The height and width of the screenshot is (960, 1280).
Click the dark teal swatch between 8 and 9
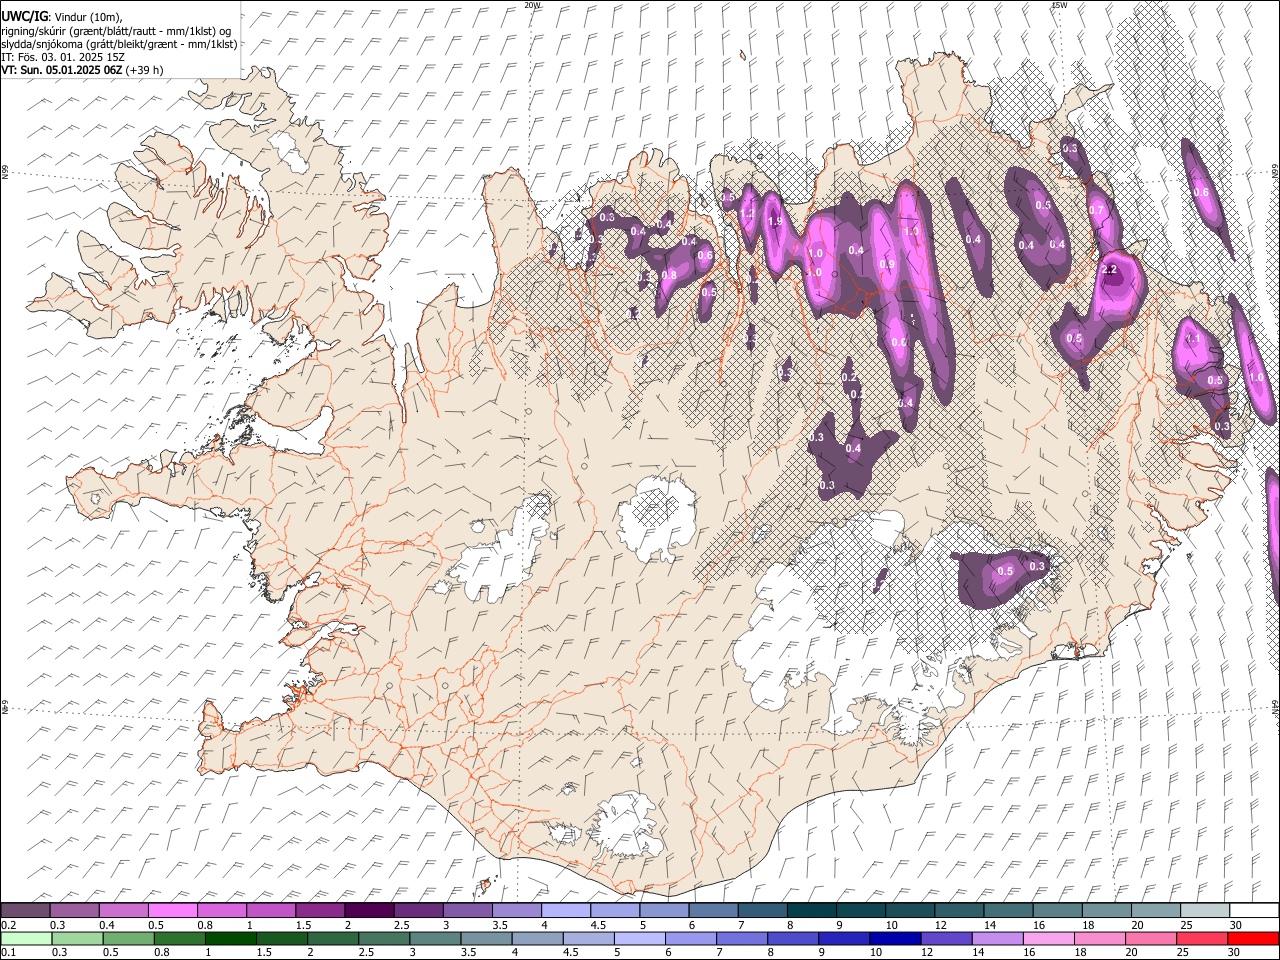812,911
